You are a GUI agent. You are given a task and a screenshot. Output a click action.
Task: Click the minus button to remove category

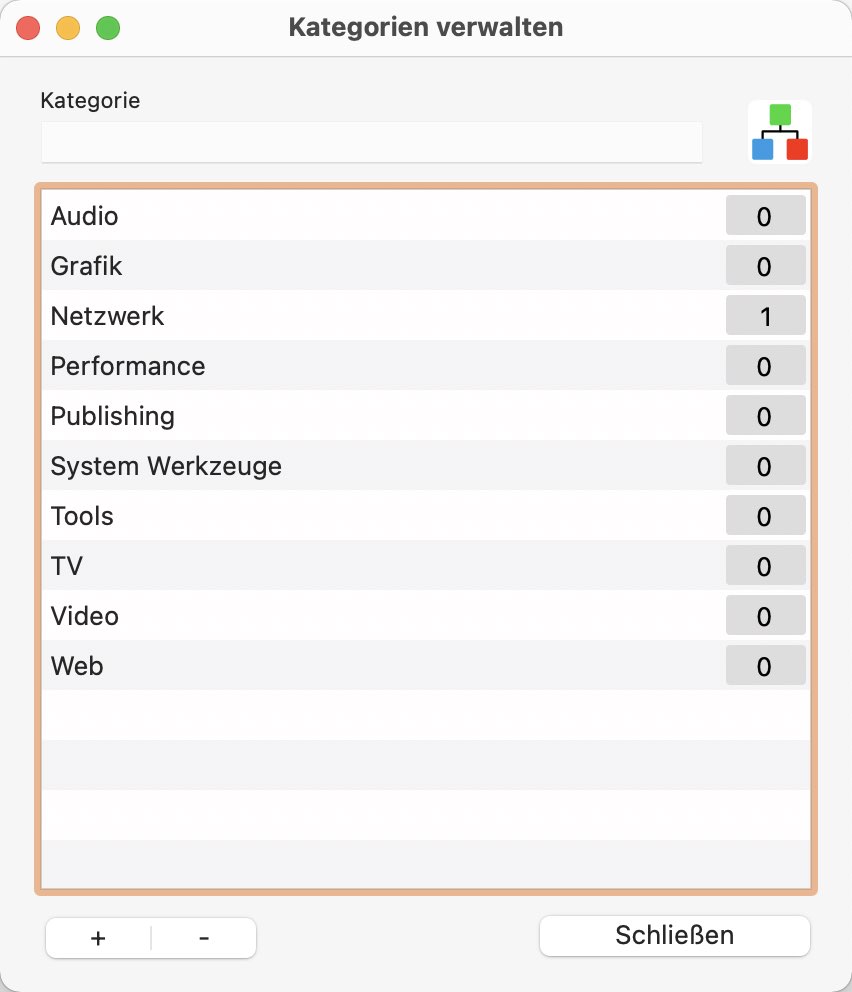tap(204, 938)
